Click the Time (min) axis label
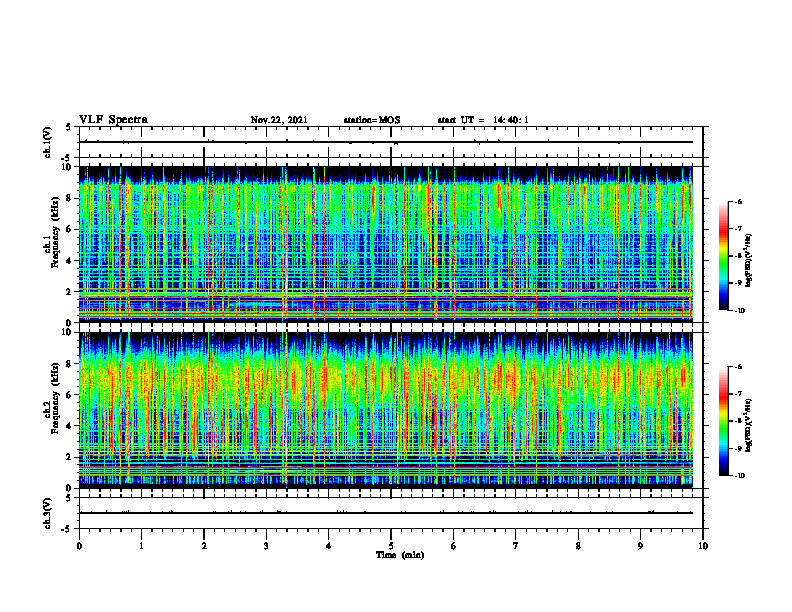The image size is (792, 612). pyautogui.click(x=400, y=555)
